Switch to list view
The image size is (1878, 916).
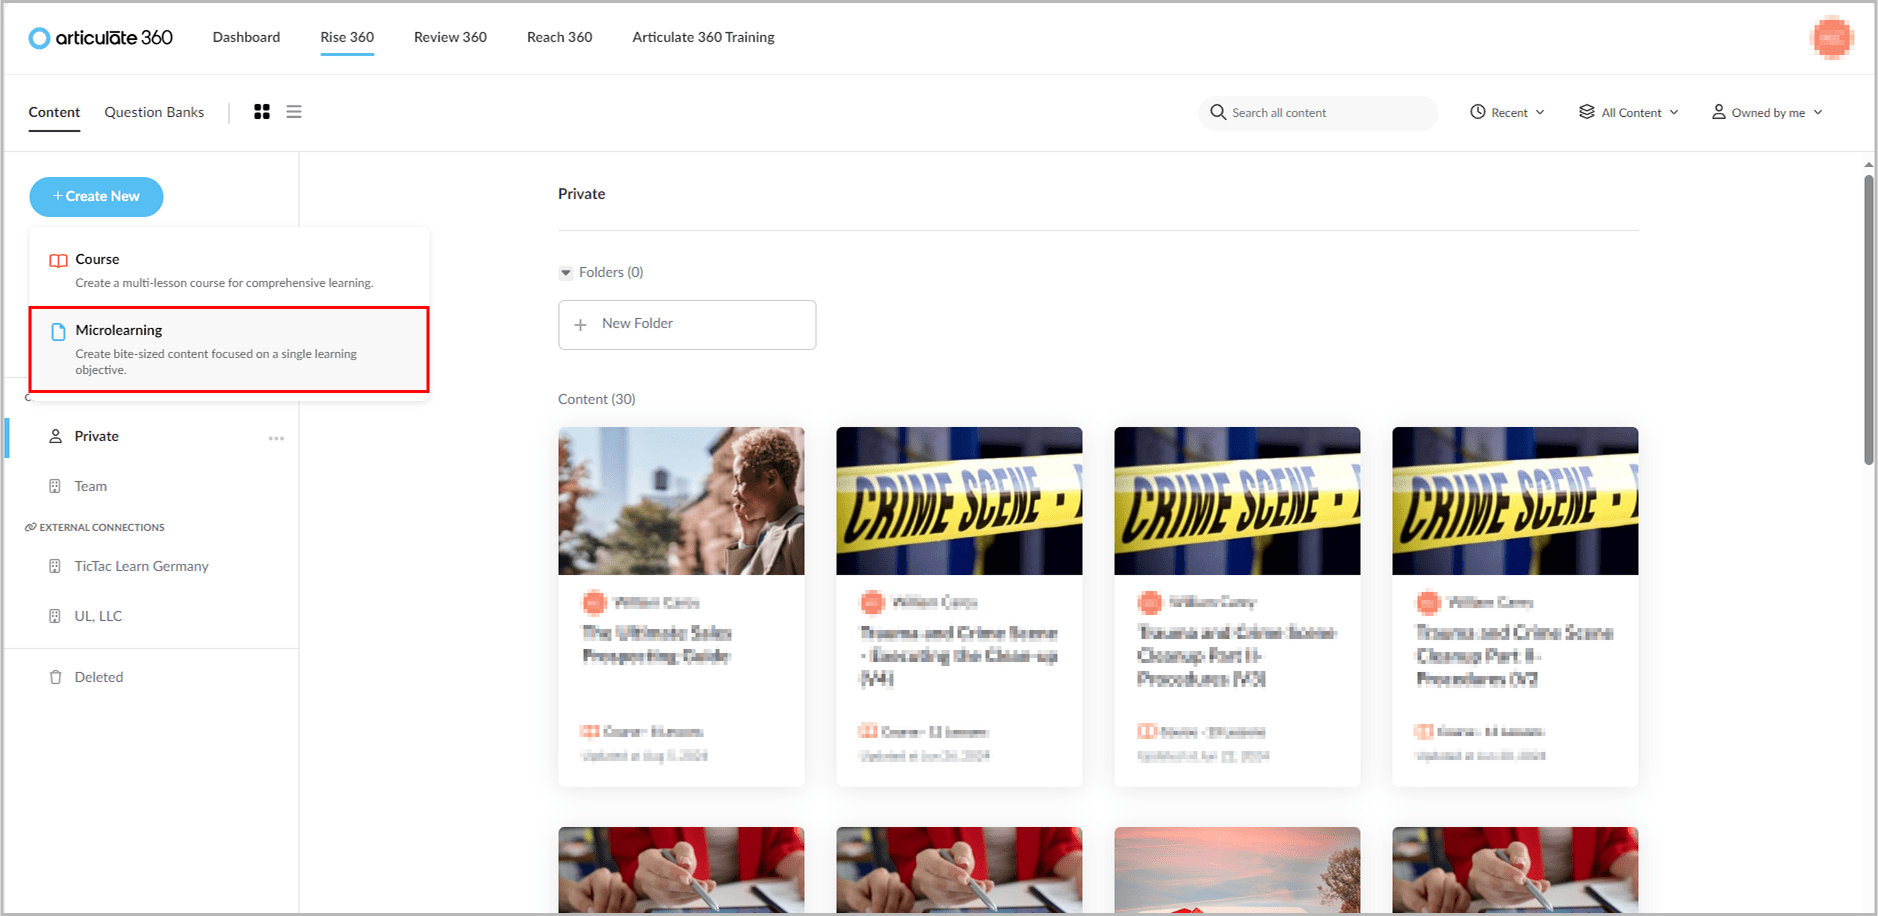pos(293,111)
